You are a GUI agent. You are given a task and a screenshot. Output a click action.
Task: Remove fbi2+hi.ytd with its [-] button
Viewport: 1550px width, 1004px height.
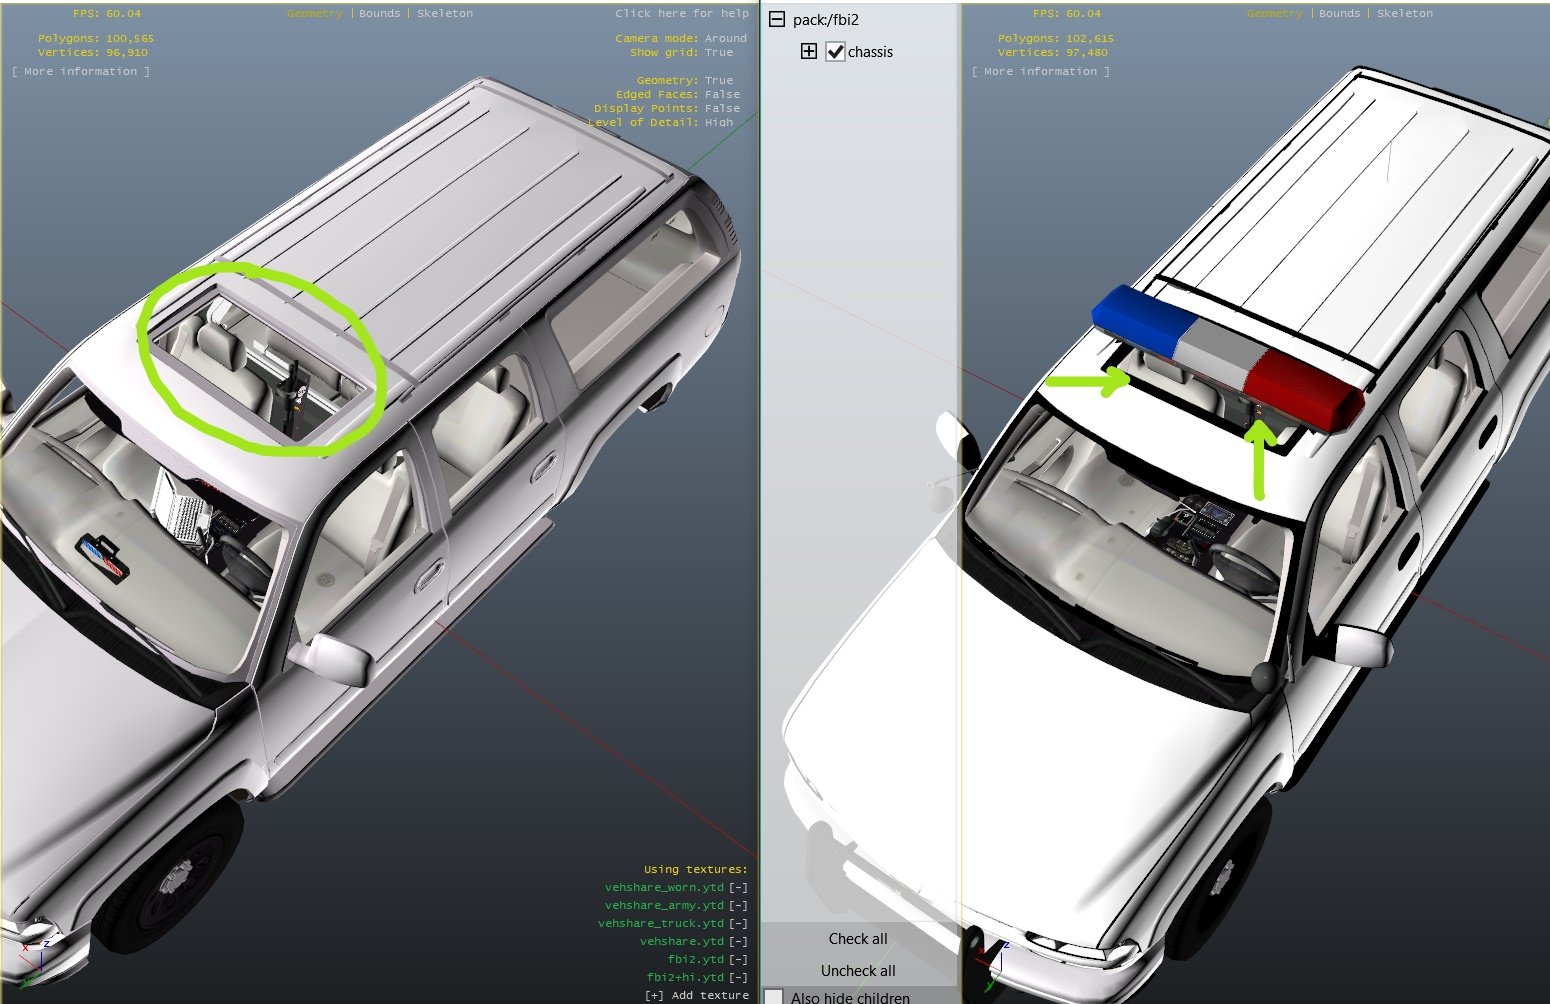pyautogui.click(x=738, y=978)
